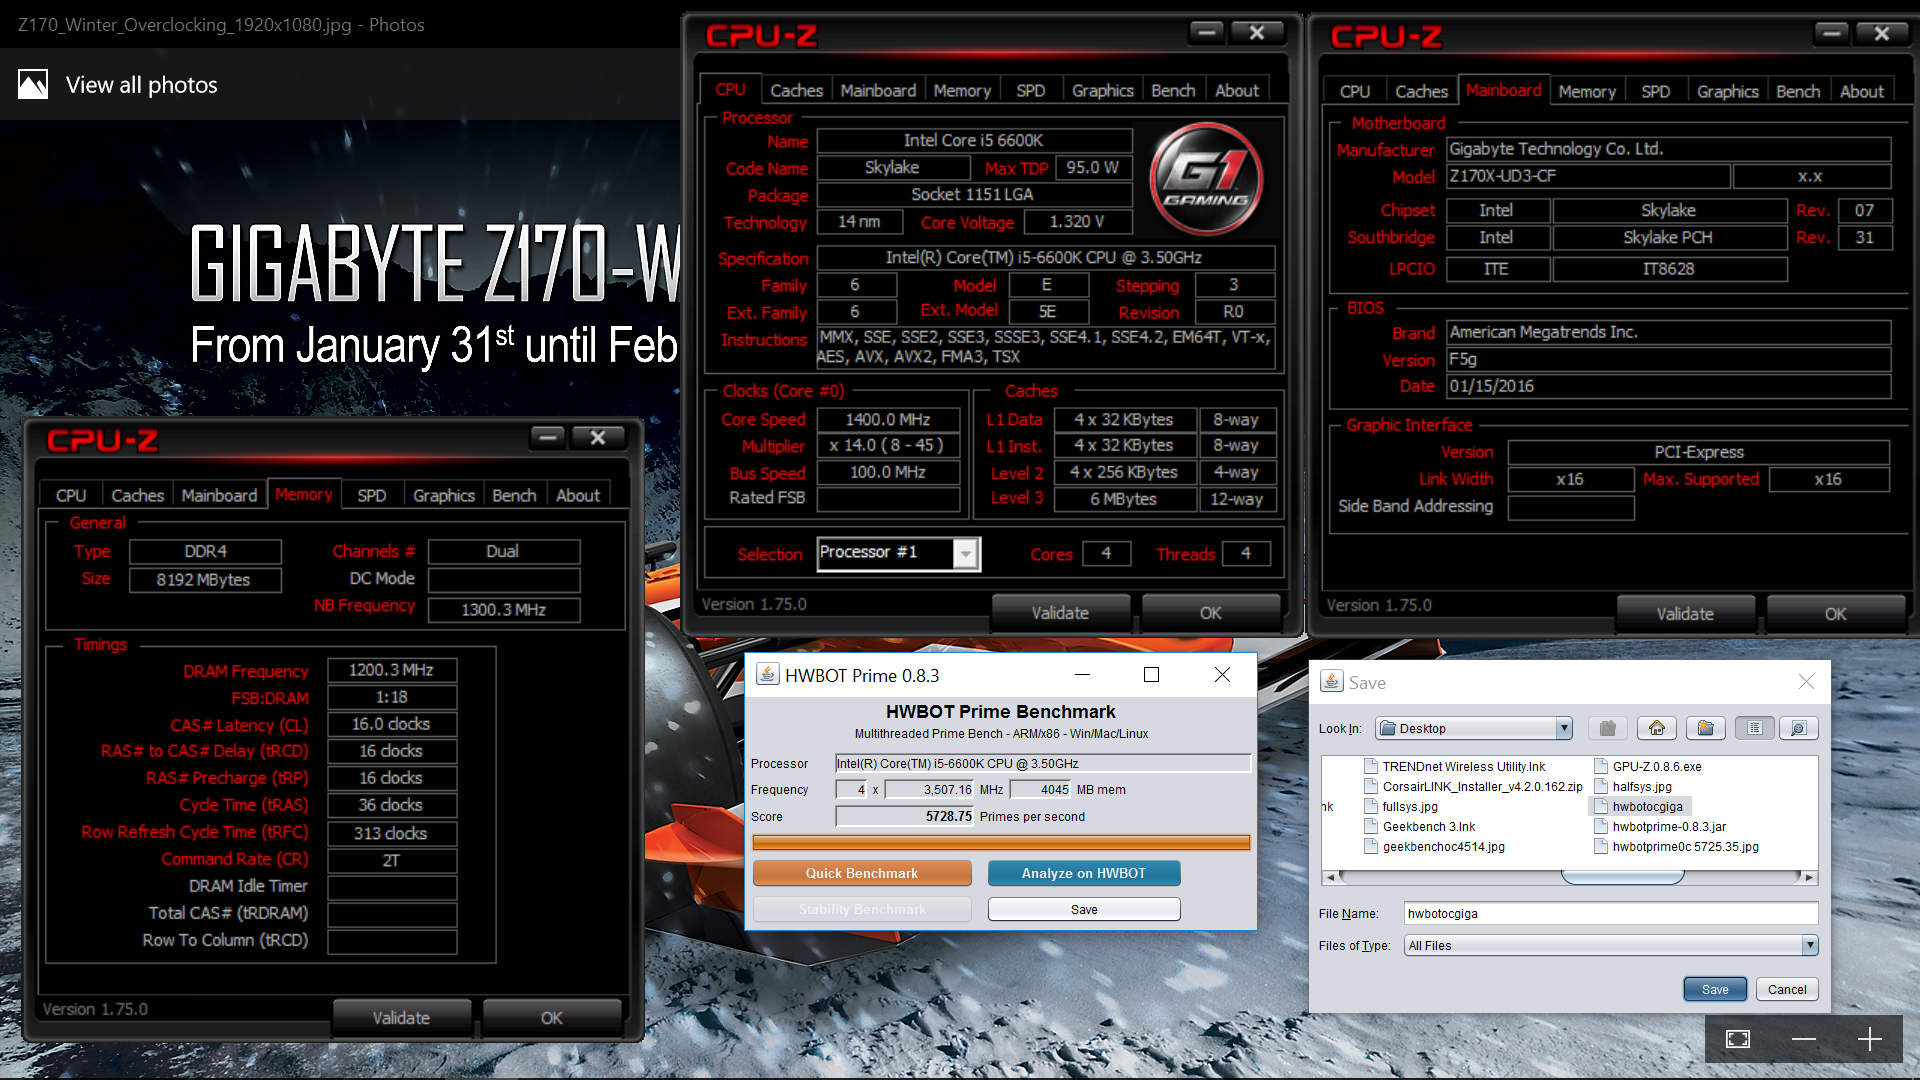Zoom in using the Photos plus icon
This screenshot has height=1080, width=1920.
1870,1039
